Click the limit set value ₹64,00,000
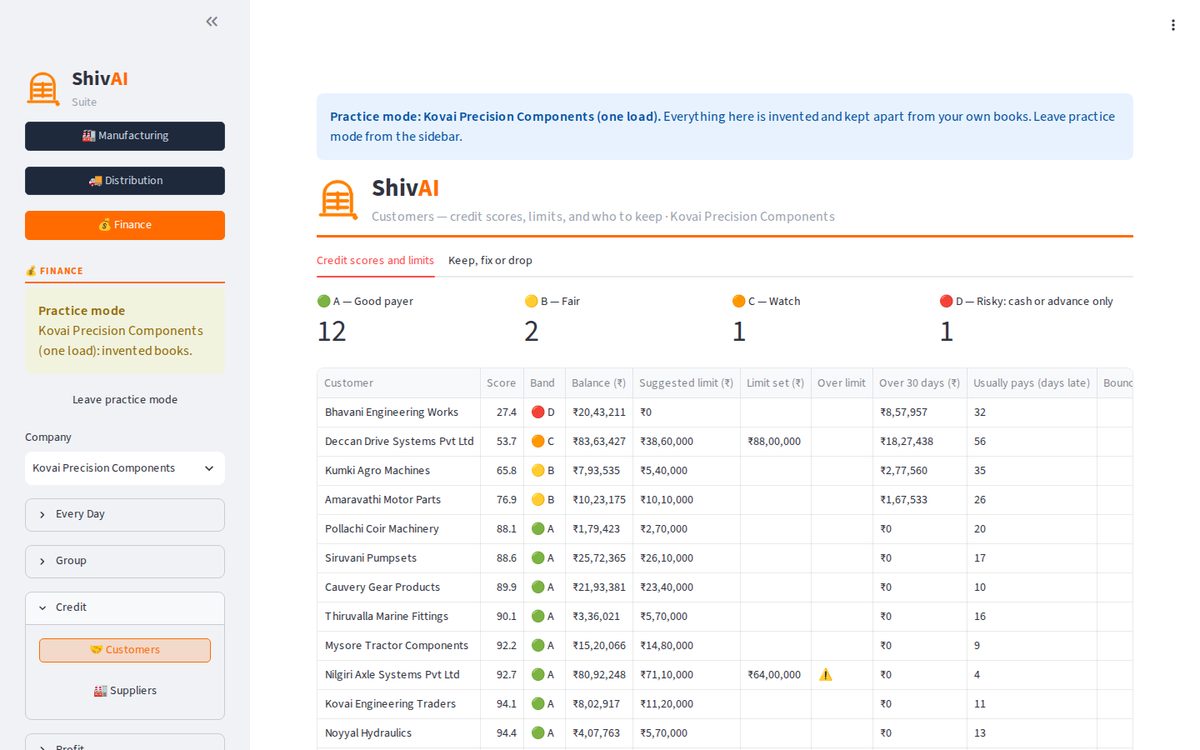The image size is (1200, 750). (x=774, y=675)
